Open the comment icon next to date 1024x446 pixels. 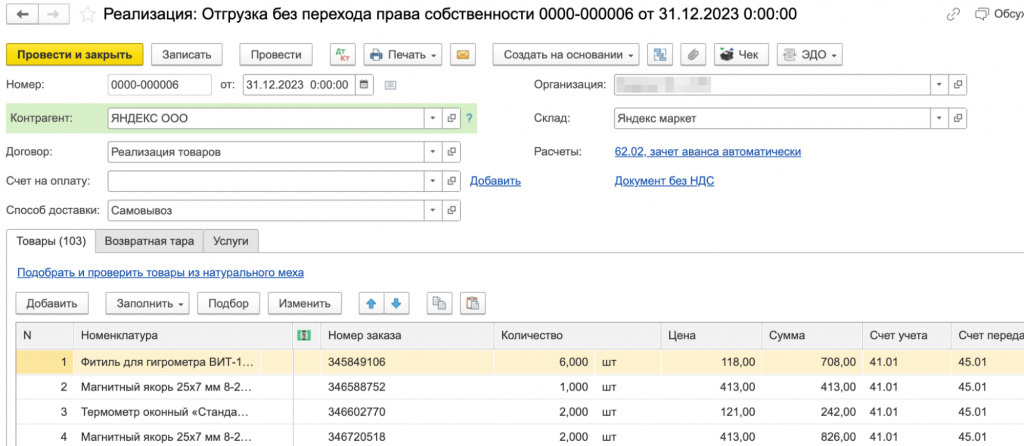pos(390,85)
